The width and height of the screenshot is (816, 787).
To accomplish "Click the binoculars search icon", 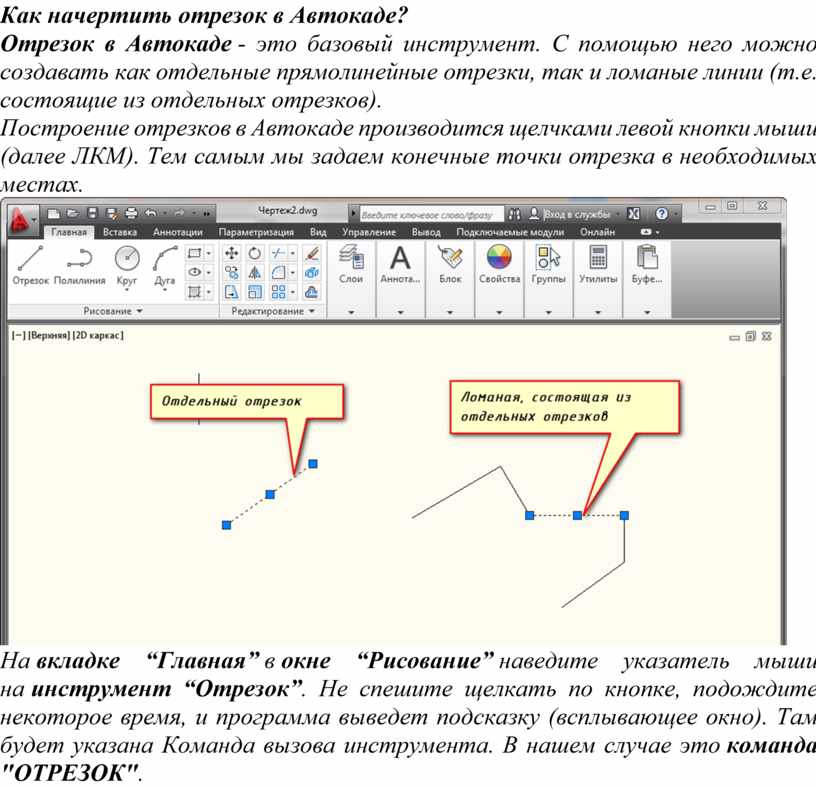I will [x=514, y=214].
